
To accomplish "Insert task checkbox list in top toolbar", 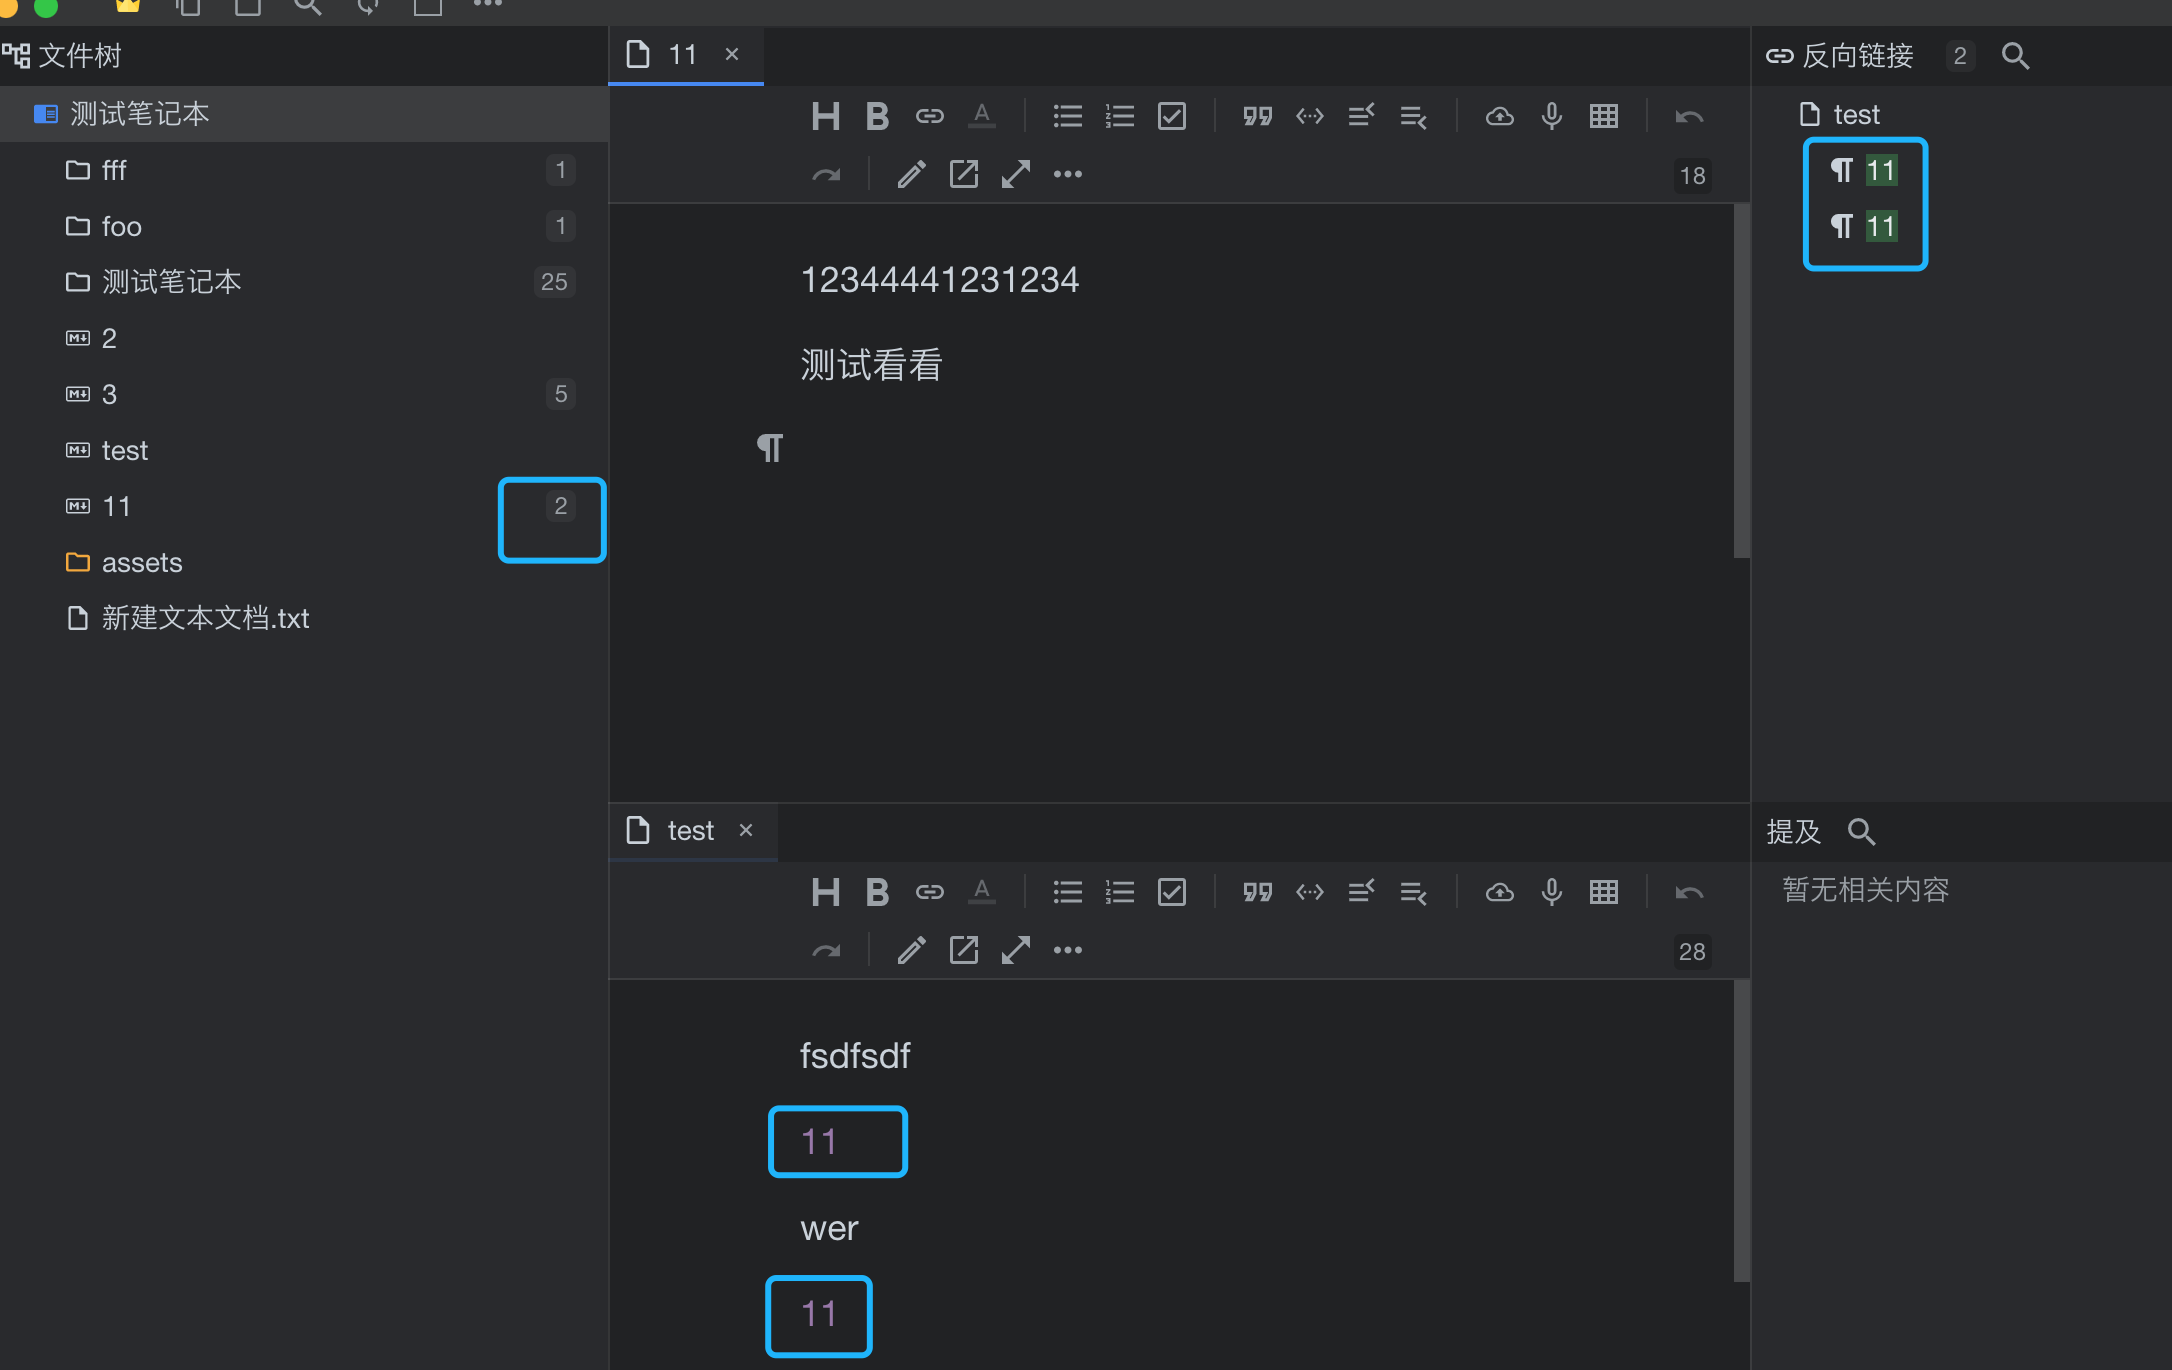I will click(1171, 117).
